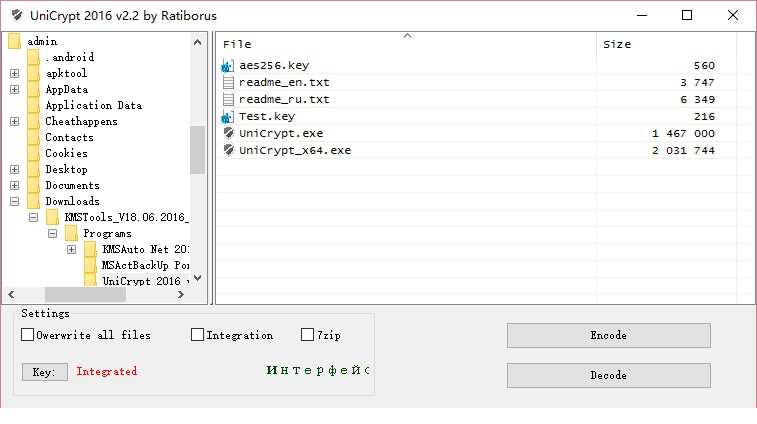Click the Programs folder icon
This screenshot has height=424, width=757.
(x=71, y=233)
